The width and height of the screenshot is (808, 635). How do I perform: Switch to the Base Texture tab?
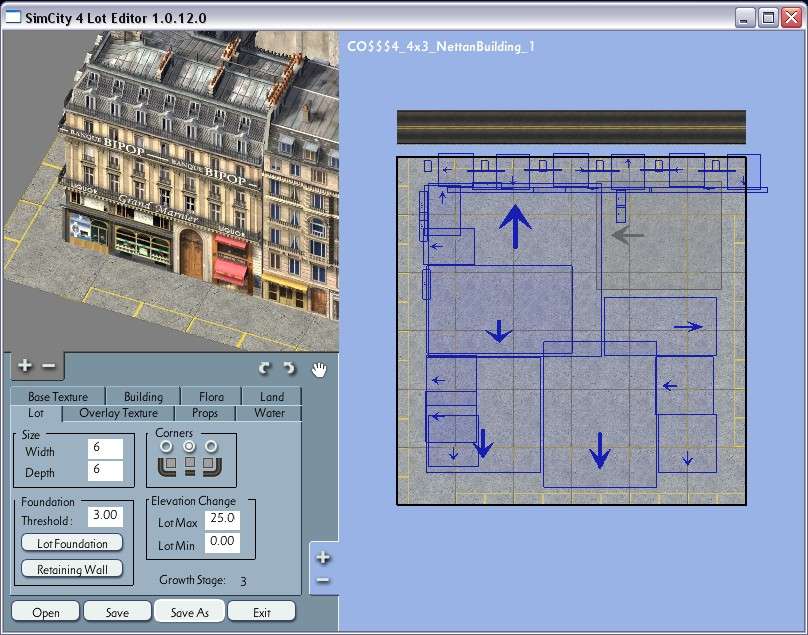(x=58, y=396)
